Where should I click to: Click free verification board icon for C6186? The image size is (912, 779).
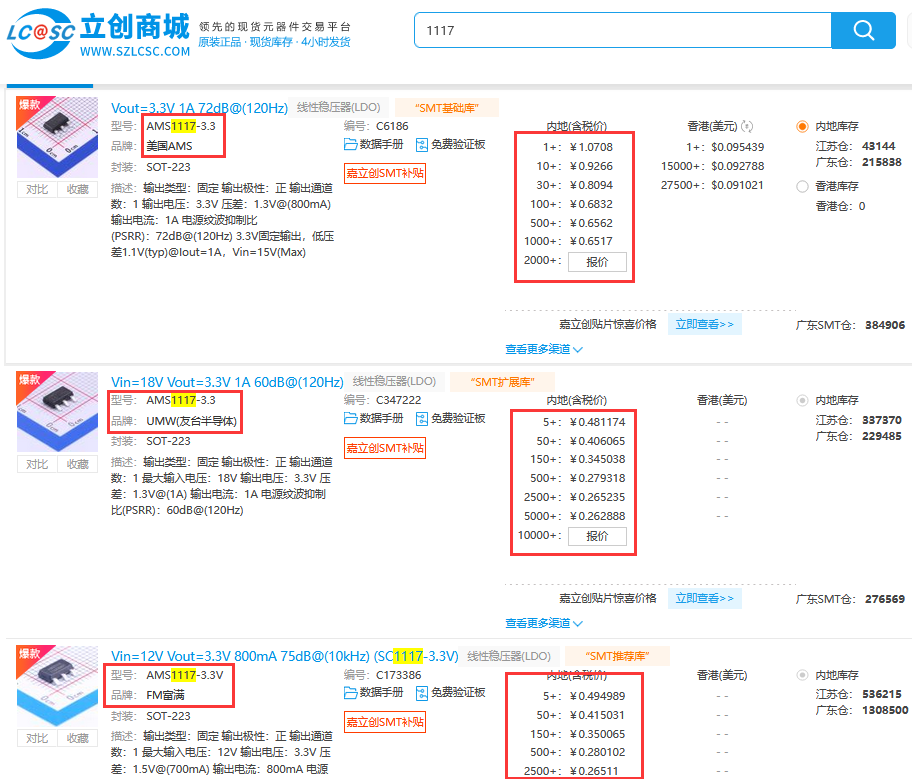click(422, 145)
